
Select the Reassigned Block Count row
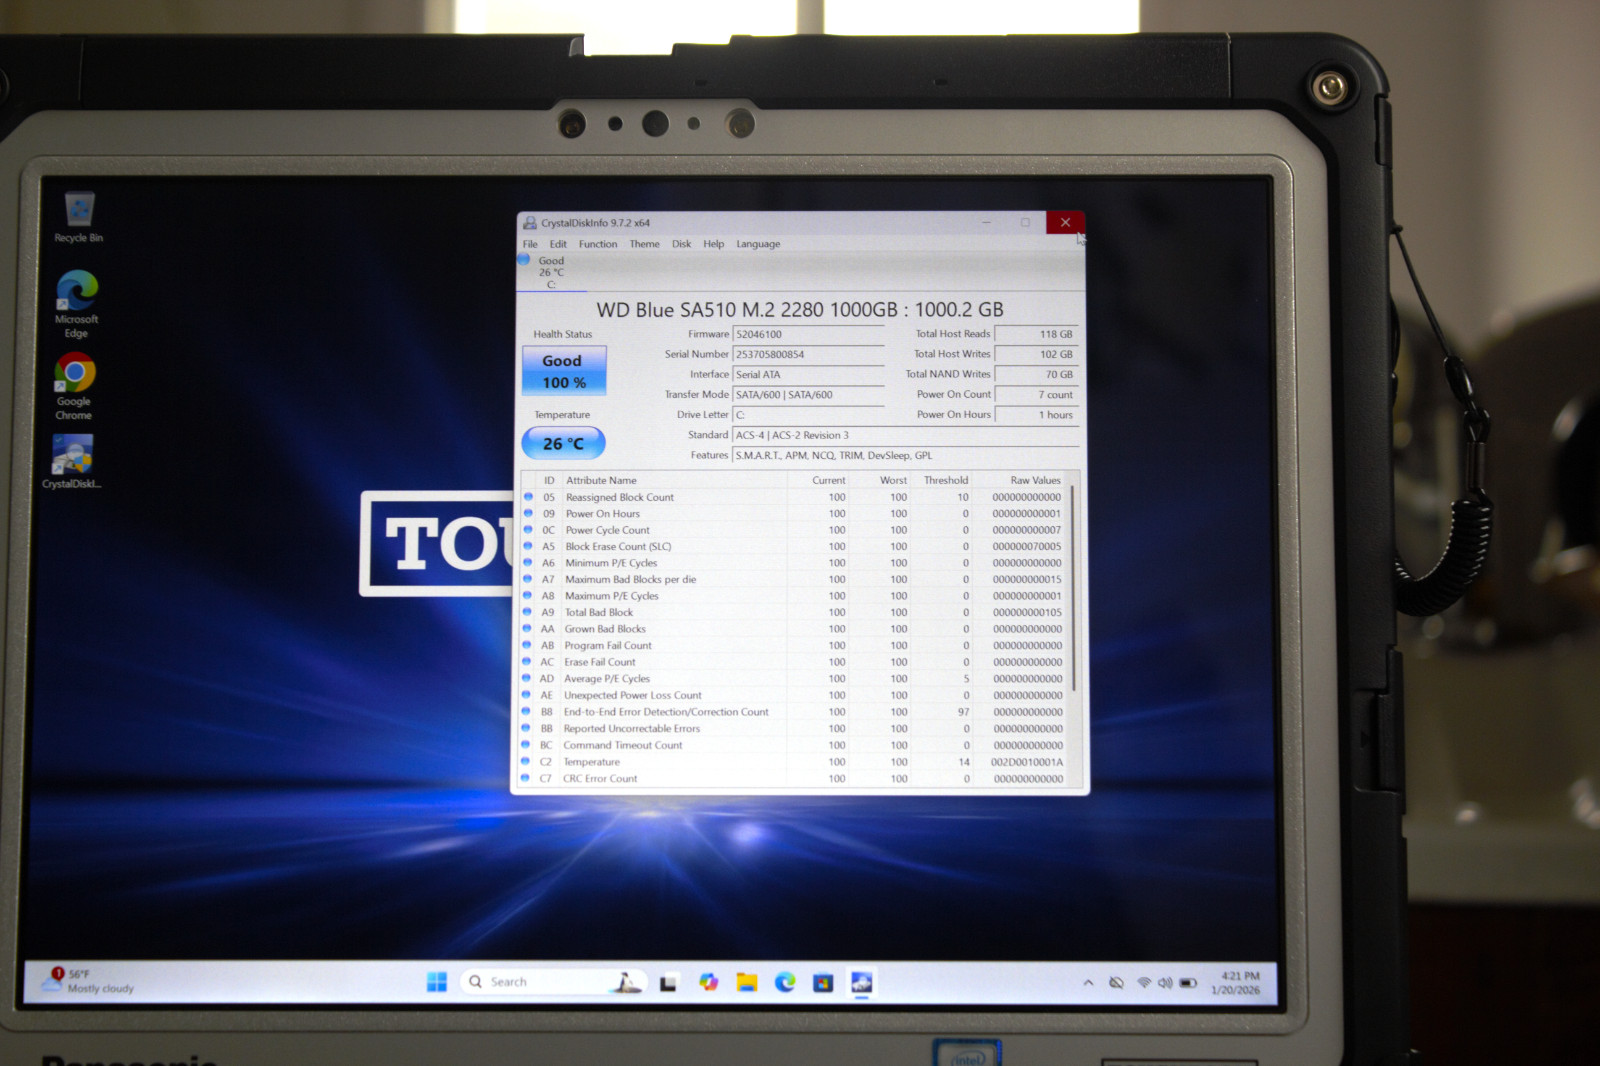[x=794, y=497]
